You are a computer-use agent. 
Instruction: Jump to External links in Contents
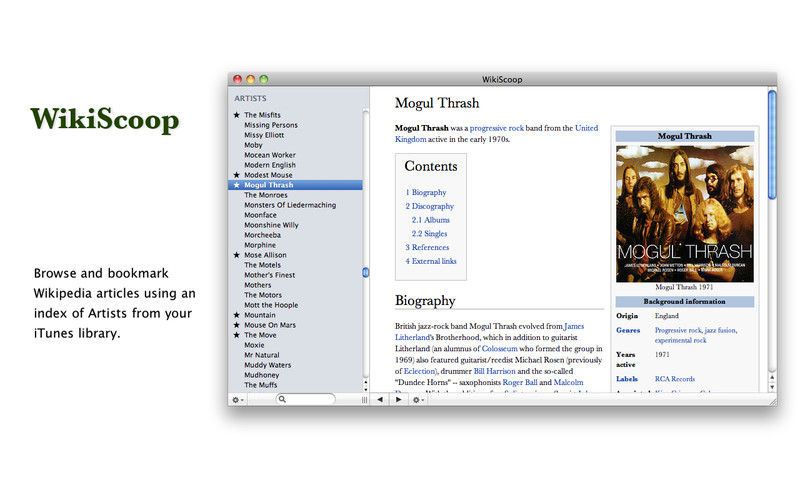[431, 261]
